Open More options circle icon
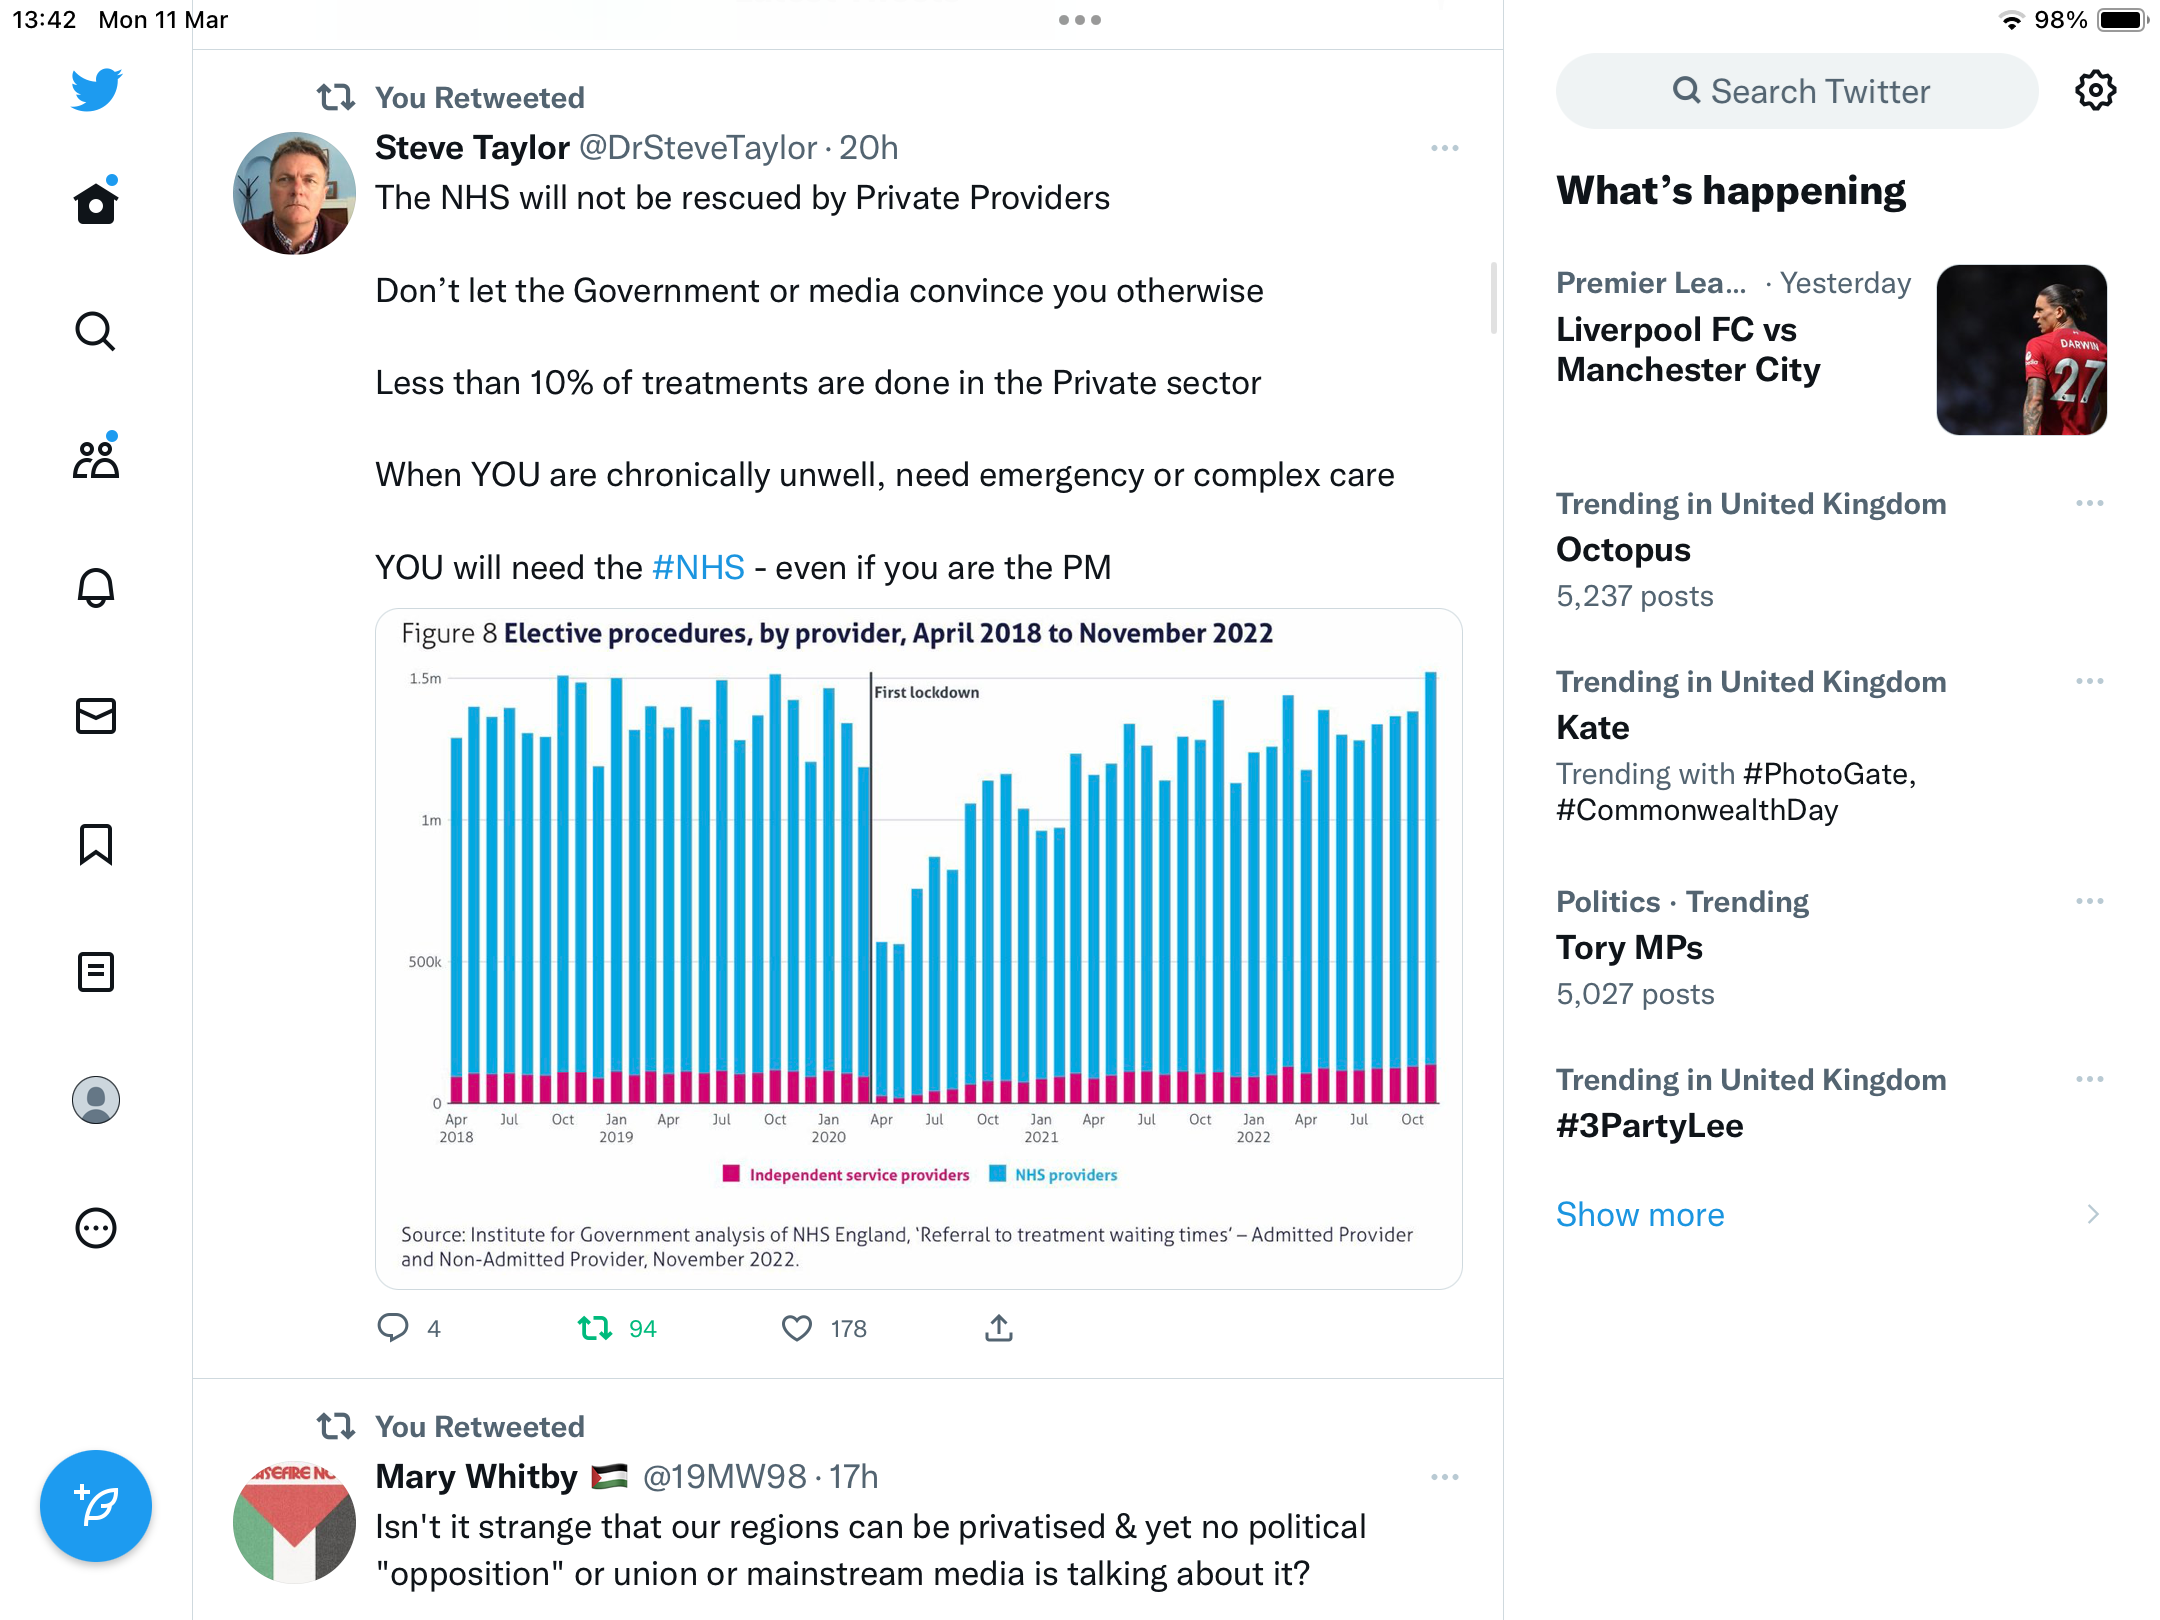The image size is (2160, 1620). click(x=96, y=1228)
